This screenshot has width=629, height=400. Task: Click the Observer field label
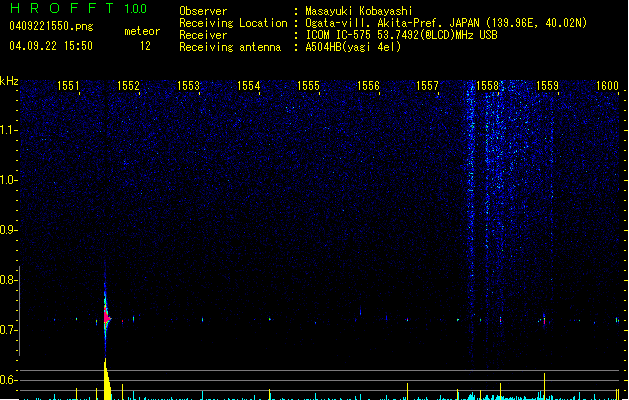click(x=203, y=11)
